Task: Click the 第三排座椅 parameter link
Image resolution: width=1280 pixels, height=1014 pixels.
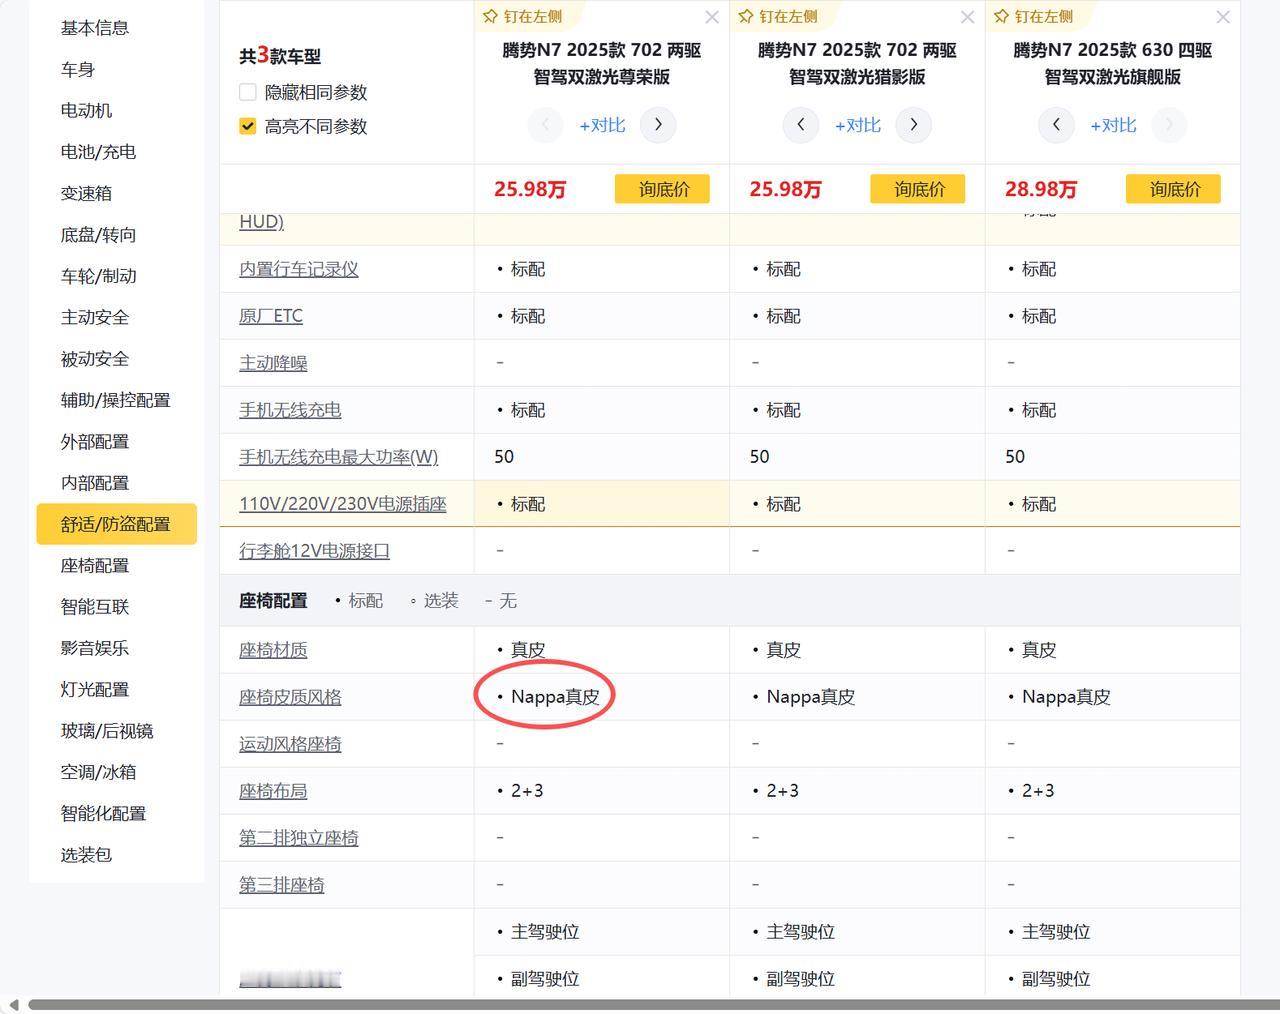Action: (x=282, y=885)
